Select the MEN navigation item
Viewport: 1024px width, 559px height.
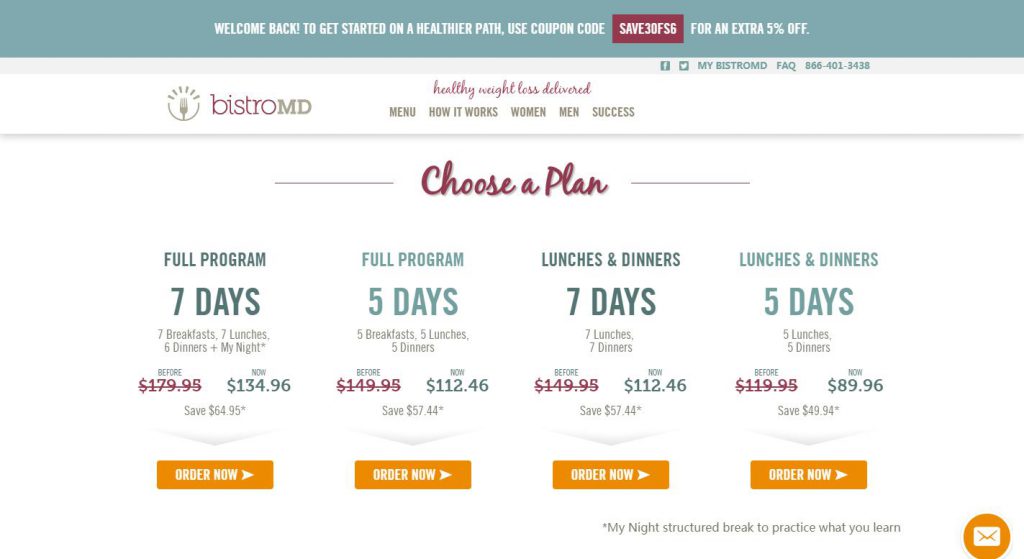pyautogui.click(x=569, y=112)
